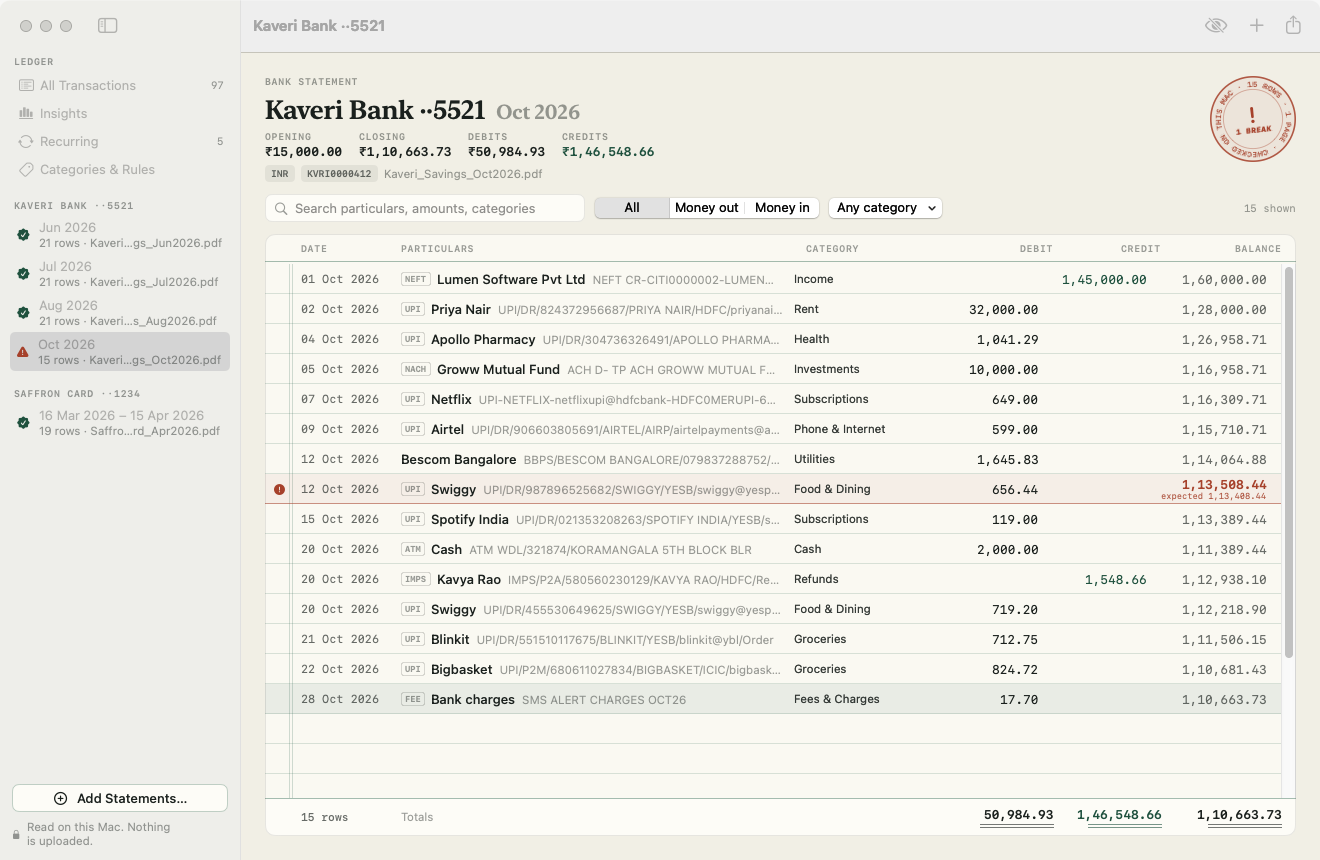Filter by Money in

[782, 208]
